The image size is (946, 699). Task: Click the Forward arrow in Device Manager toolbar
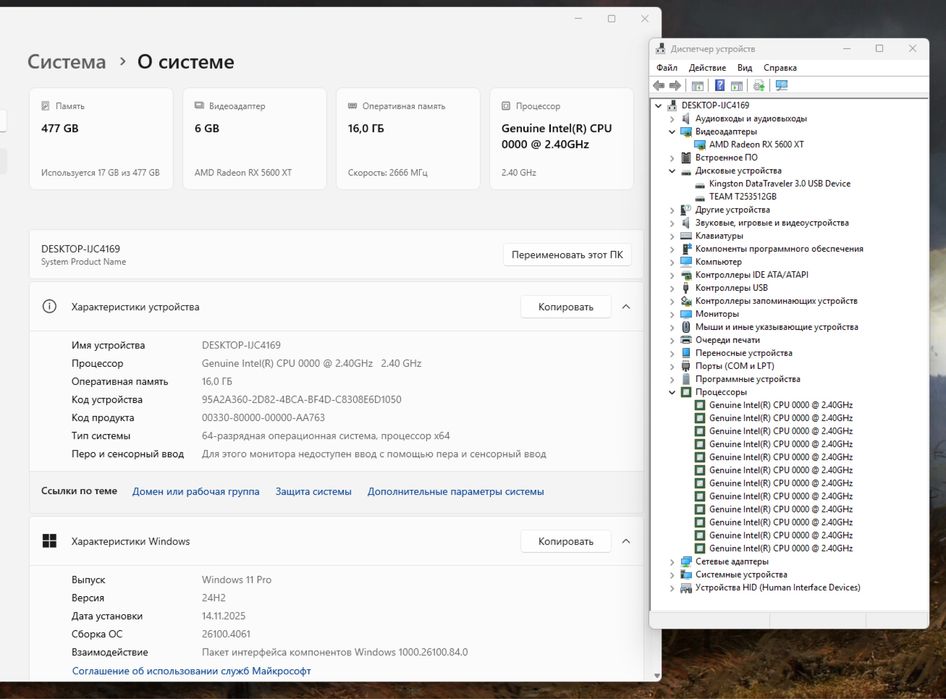coord(675,86)
